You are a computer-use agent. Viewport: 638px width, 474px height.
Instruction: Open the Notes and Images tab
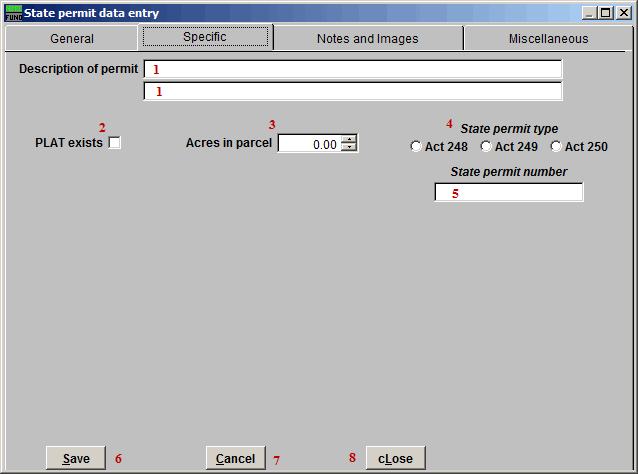tap(367, 38)
